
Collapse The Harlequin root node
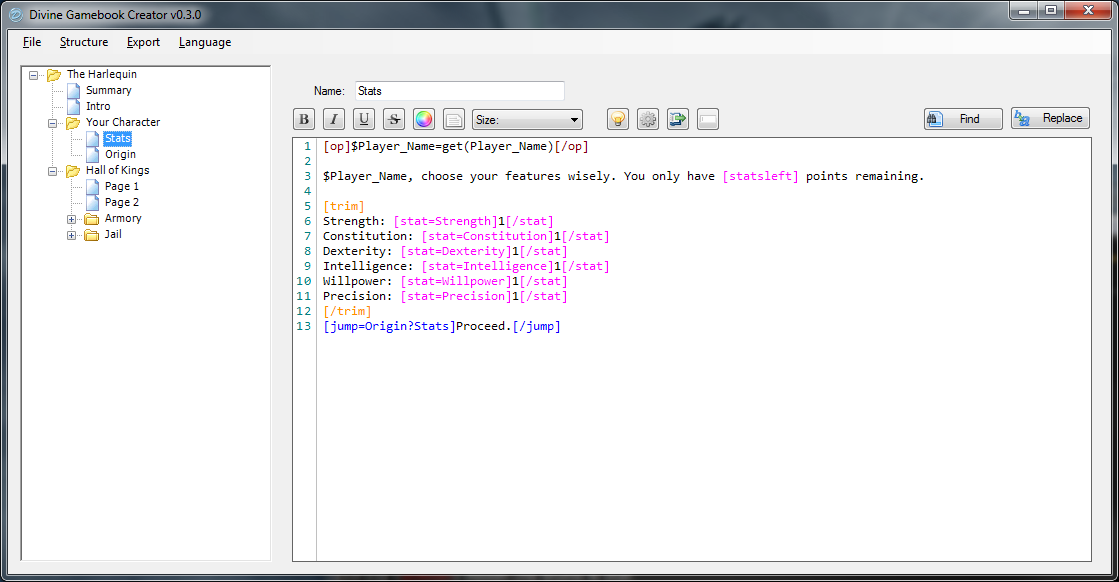pyautogui.click(x=34, y=75)
